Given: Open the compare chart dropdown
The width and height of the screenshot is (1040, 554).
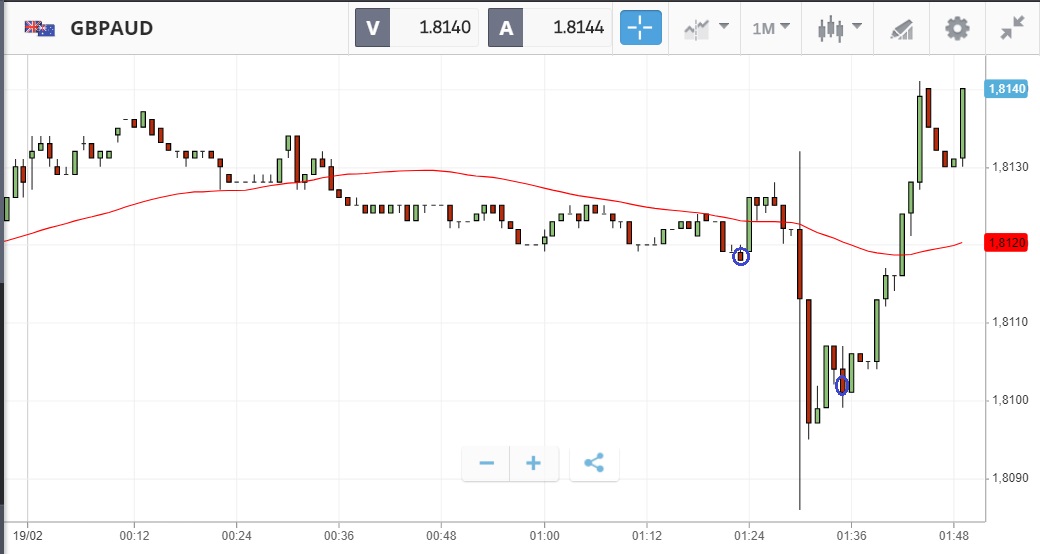Looking at the screenshot, I should [x=706, y=28].
